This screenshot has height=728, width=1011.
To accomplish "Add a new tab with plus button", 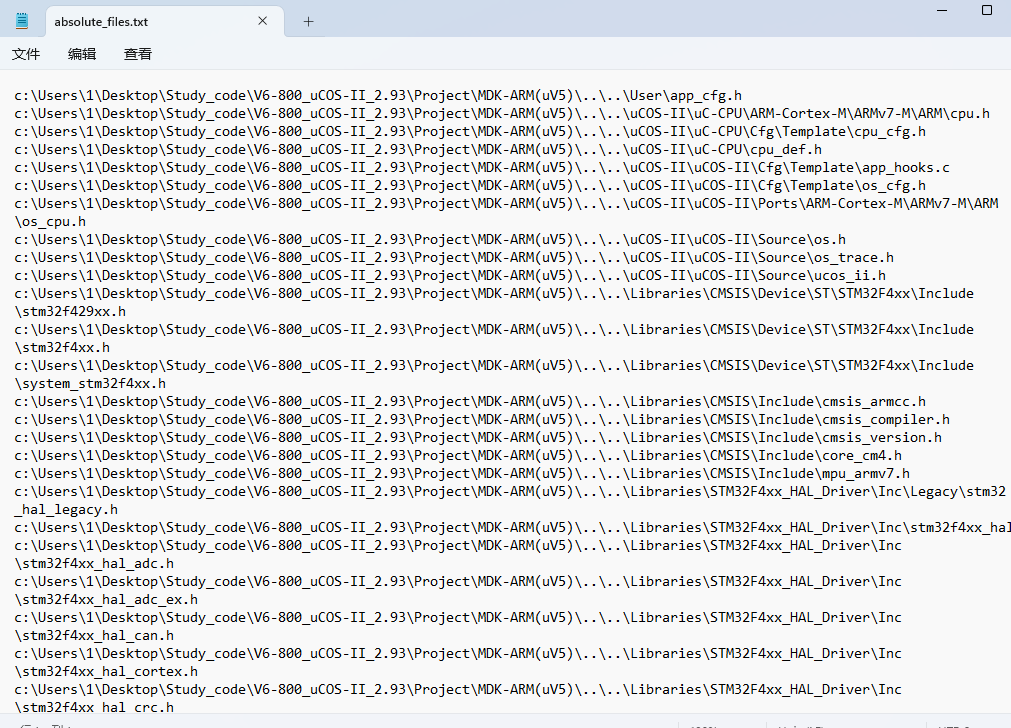I will (x=308, y=22).
